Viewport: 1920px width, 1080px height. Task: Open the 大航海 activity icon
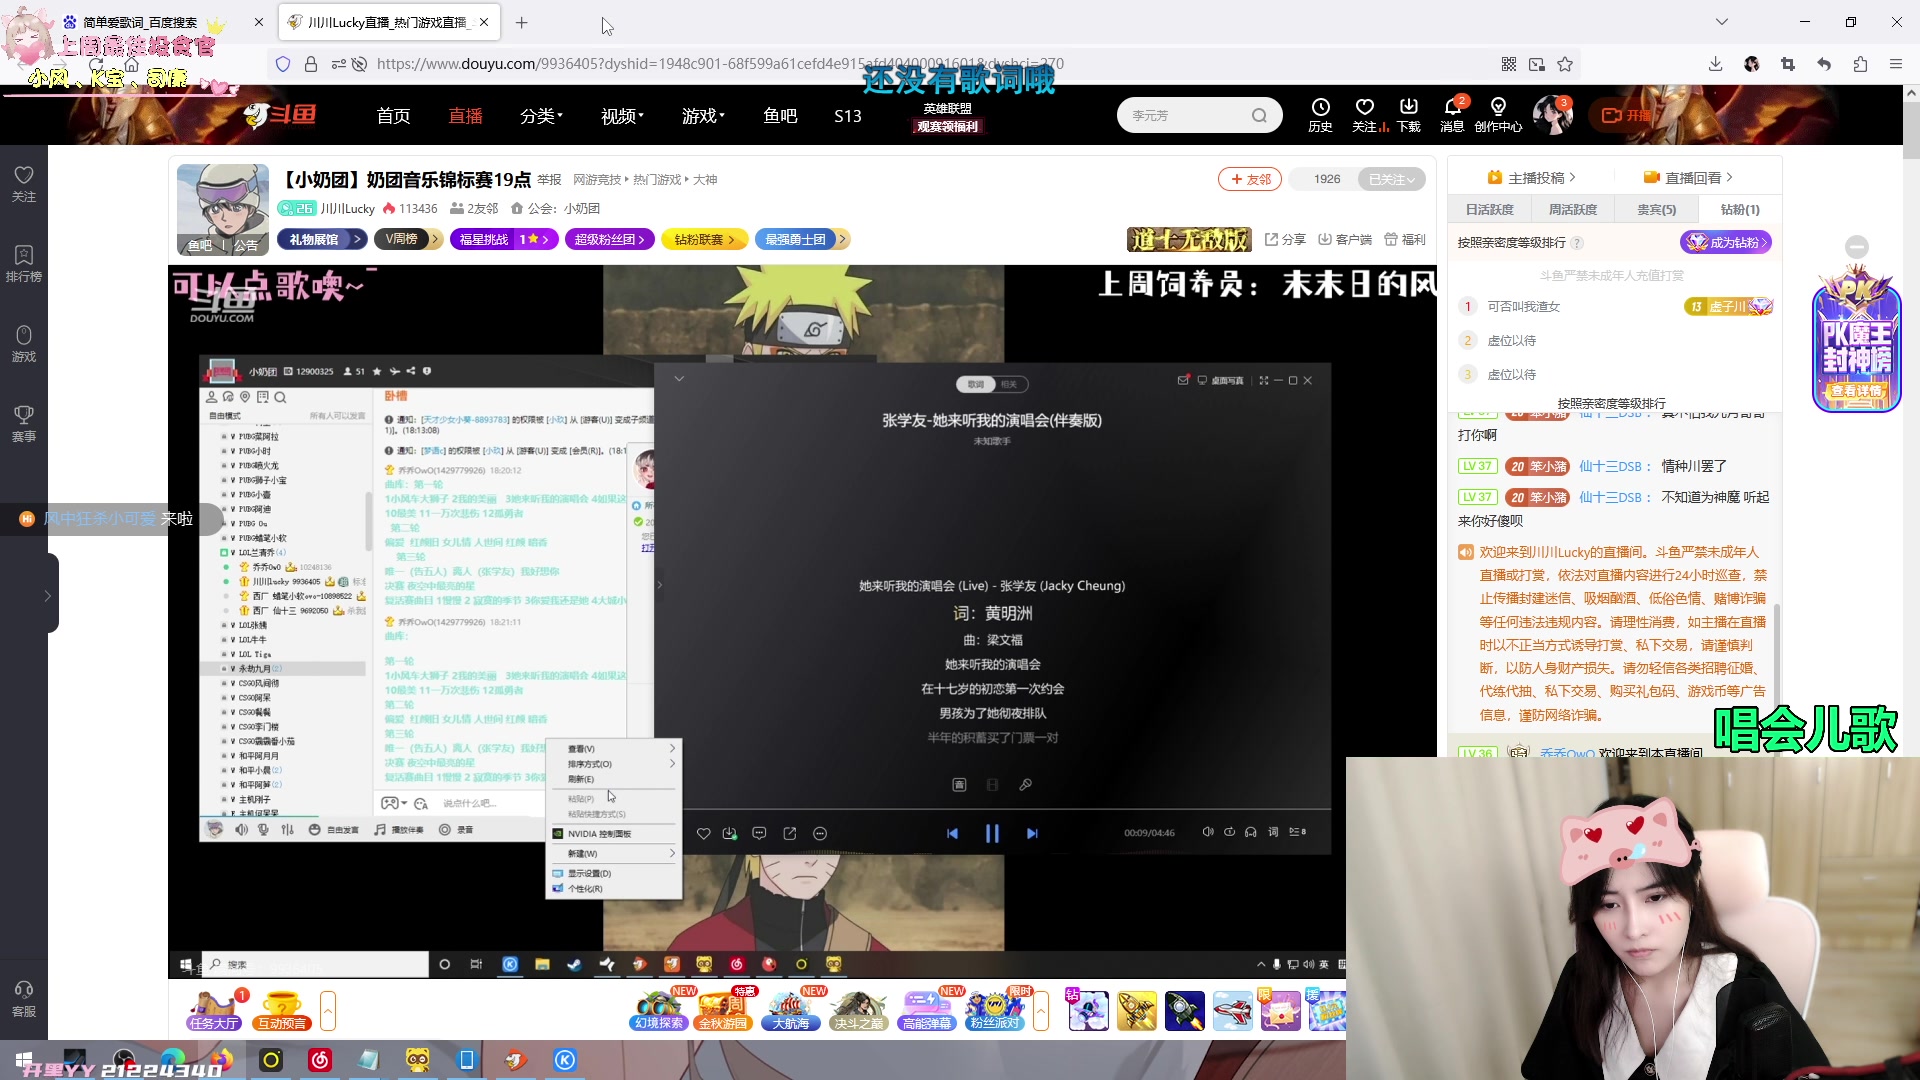pyautogui.click(x=791, y=1010)
